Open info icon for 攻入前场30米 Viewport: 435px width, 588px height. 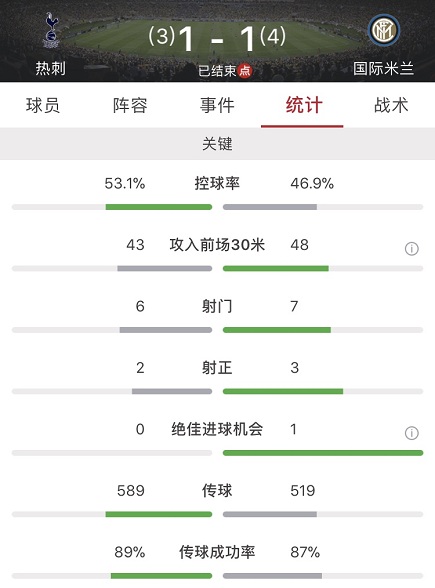coord(411,248)
